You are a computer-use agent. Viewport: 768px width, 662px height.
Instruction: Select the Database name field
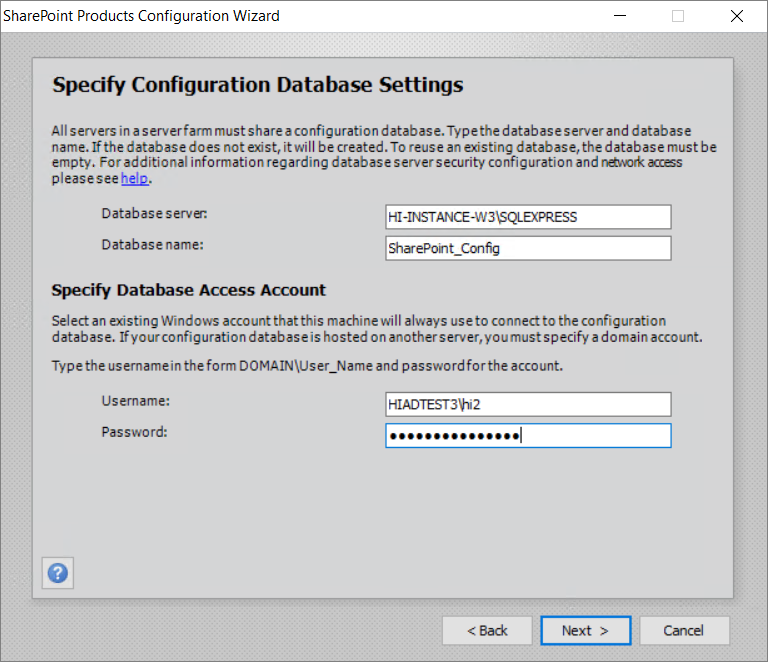pyautogui.click(x=528, y=248)
